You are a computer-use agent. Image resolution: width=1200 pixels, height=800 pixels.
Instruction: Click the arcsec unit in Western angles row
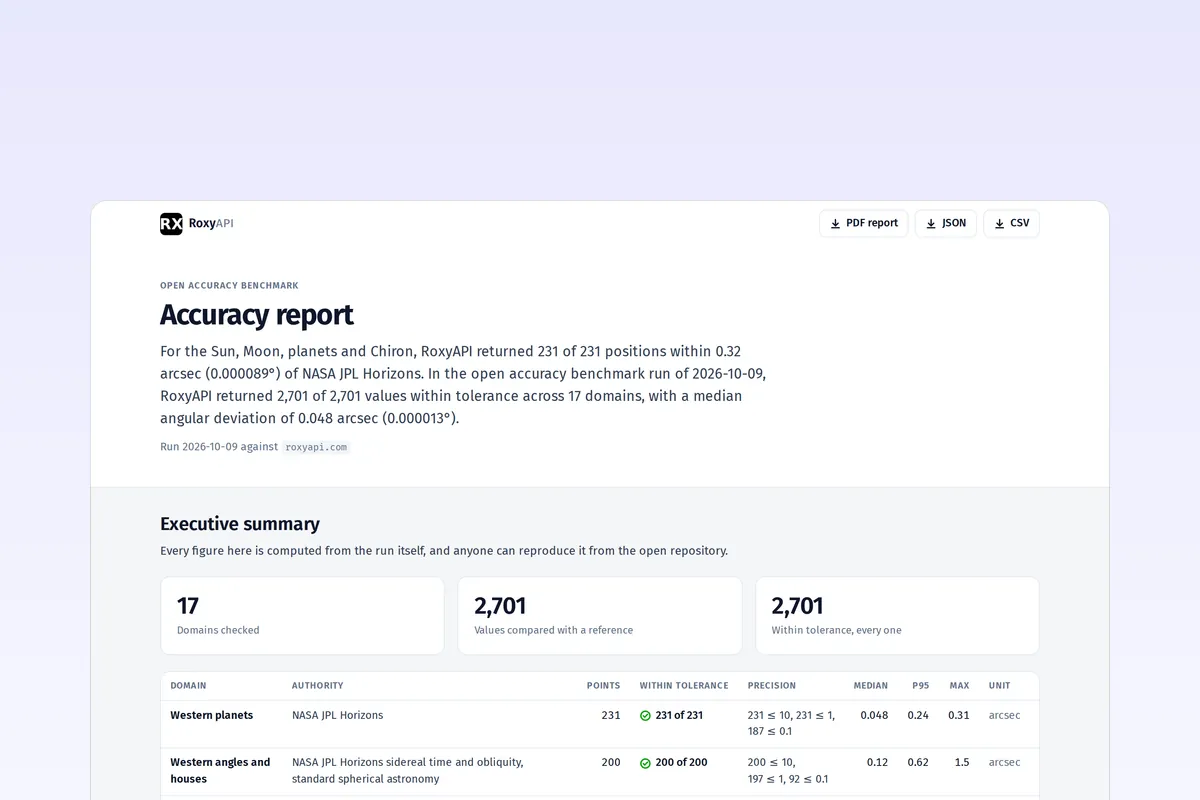(1005, 763)
